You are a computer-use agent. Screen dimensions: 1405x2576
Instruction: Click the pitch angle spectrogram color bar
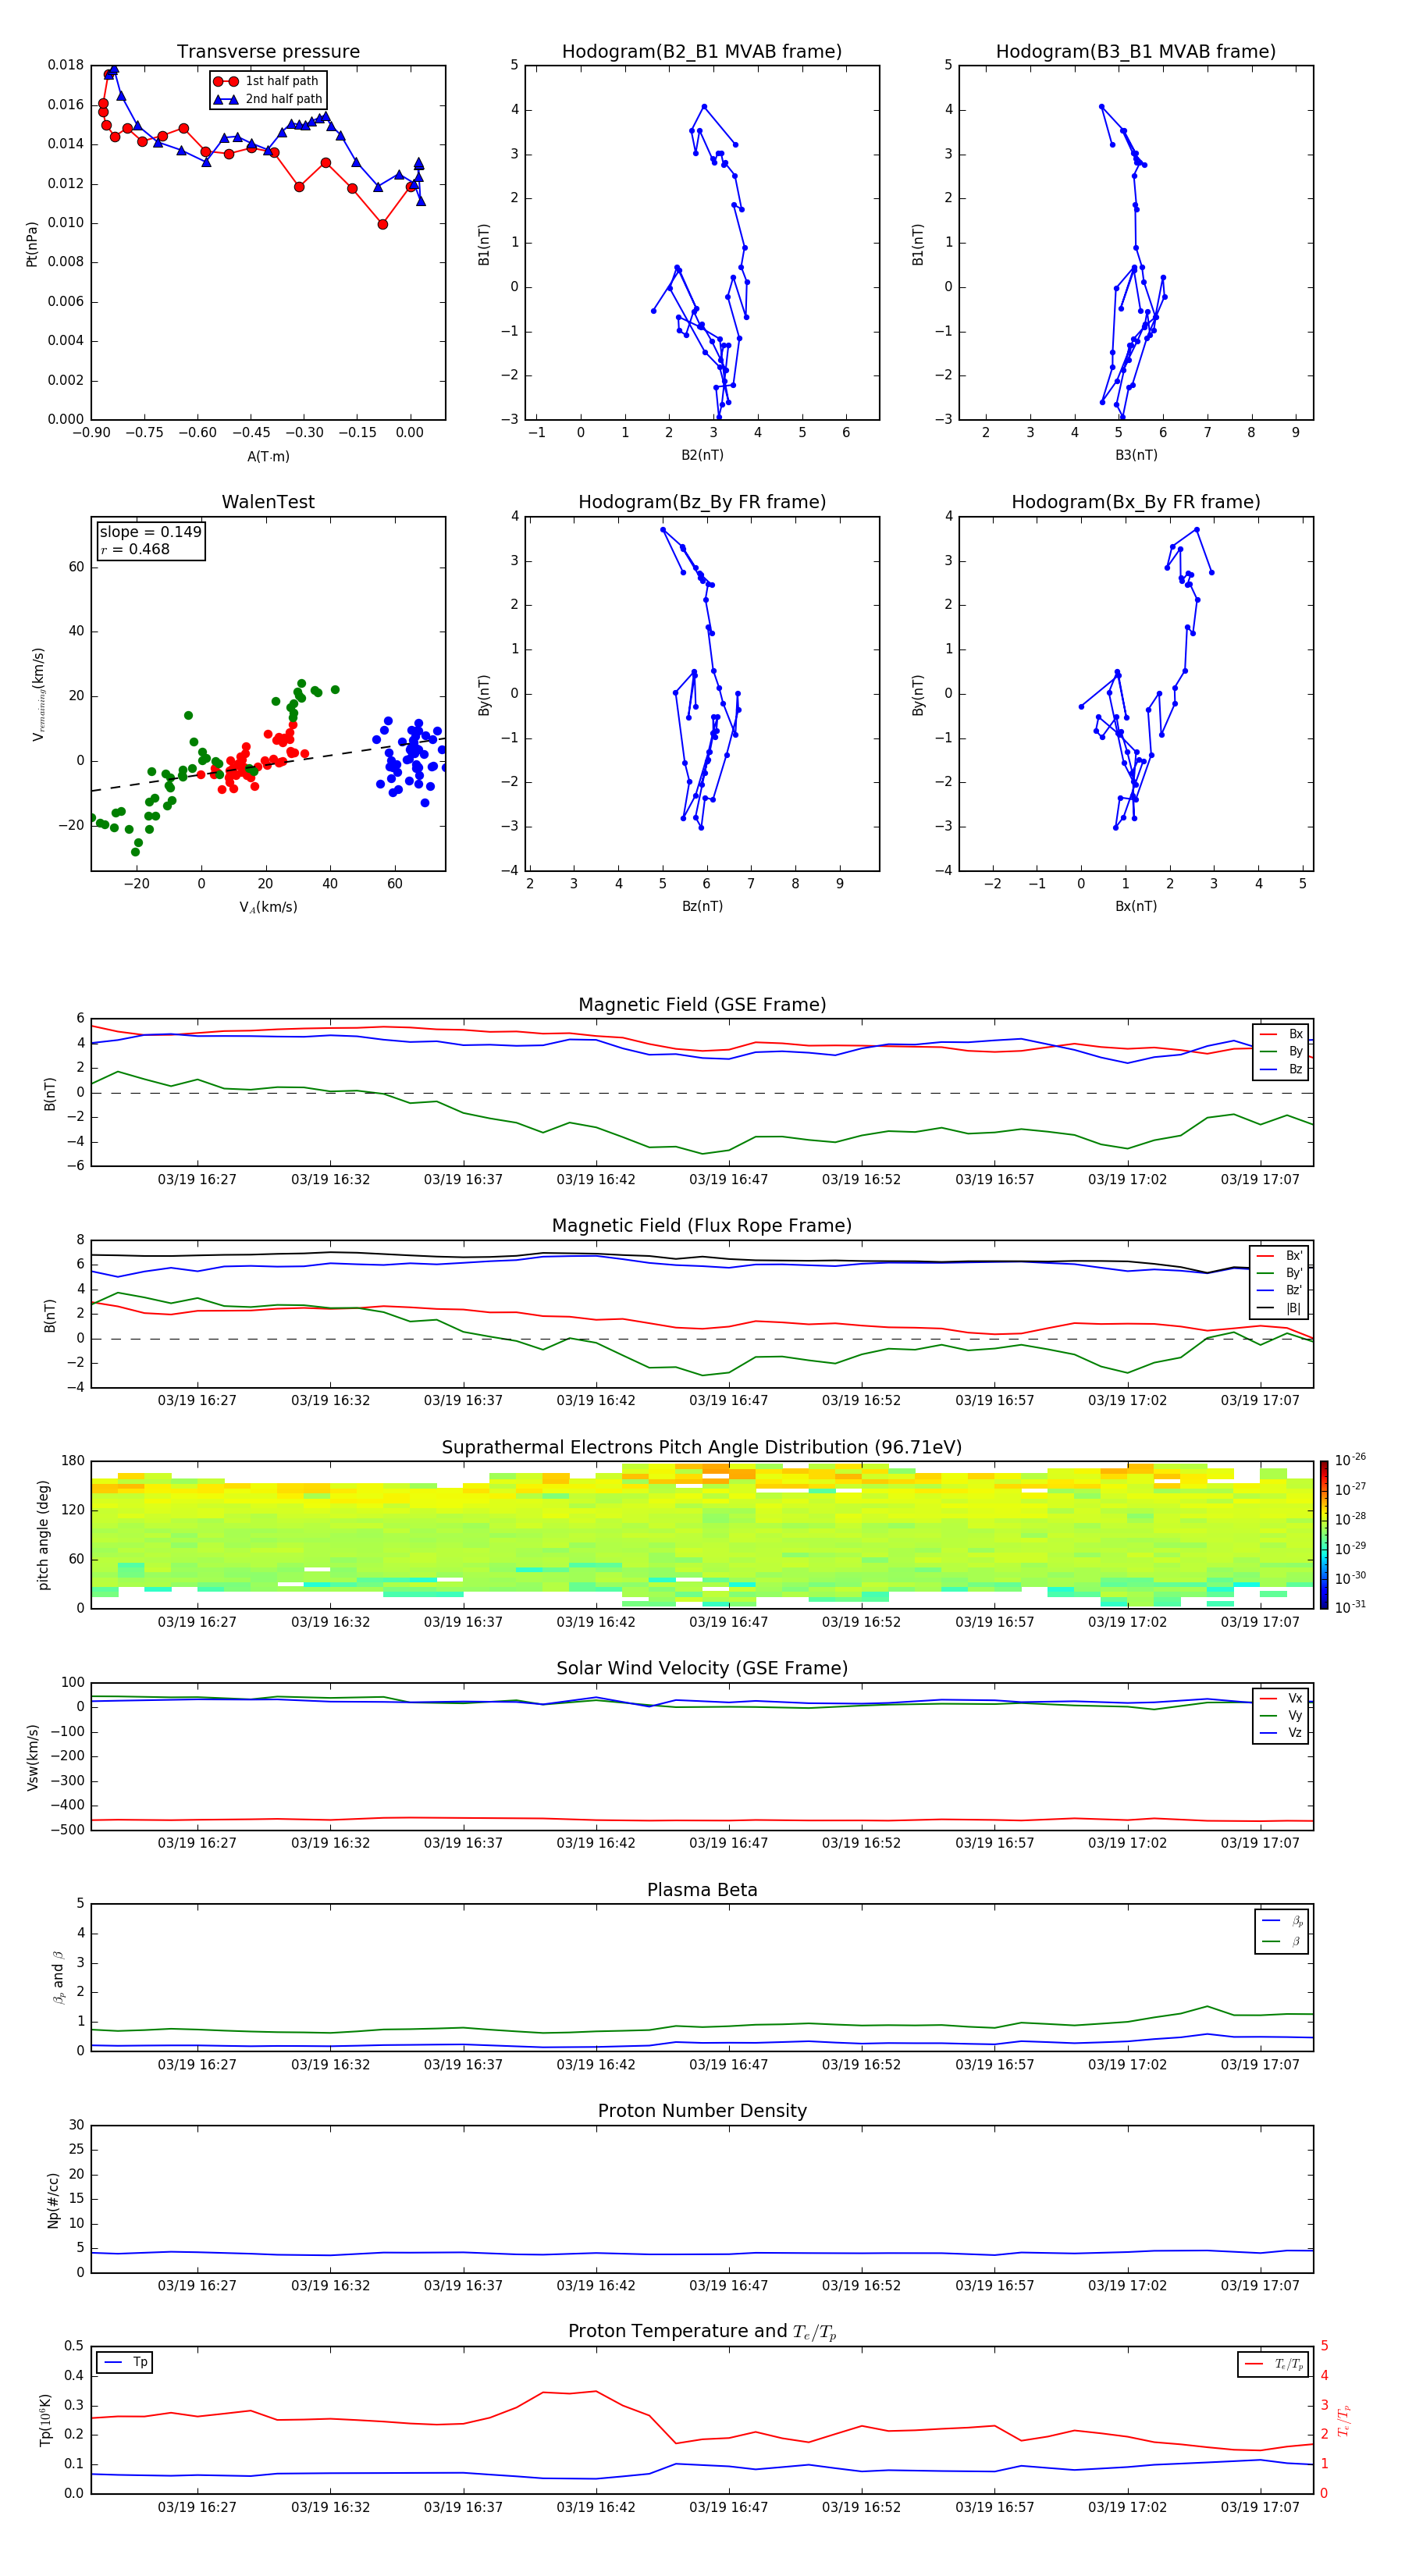point(1324,1535)
